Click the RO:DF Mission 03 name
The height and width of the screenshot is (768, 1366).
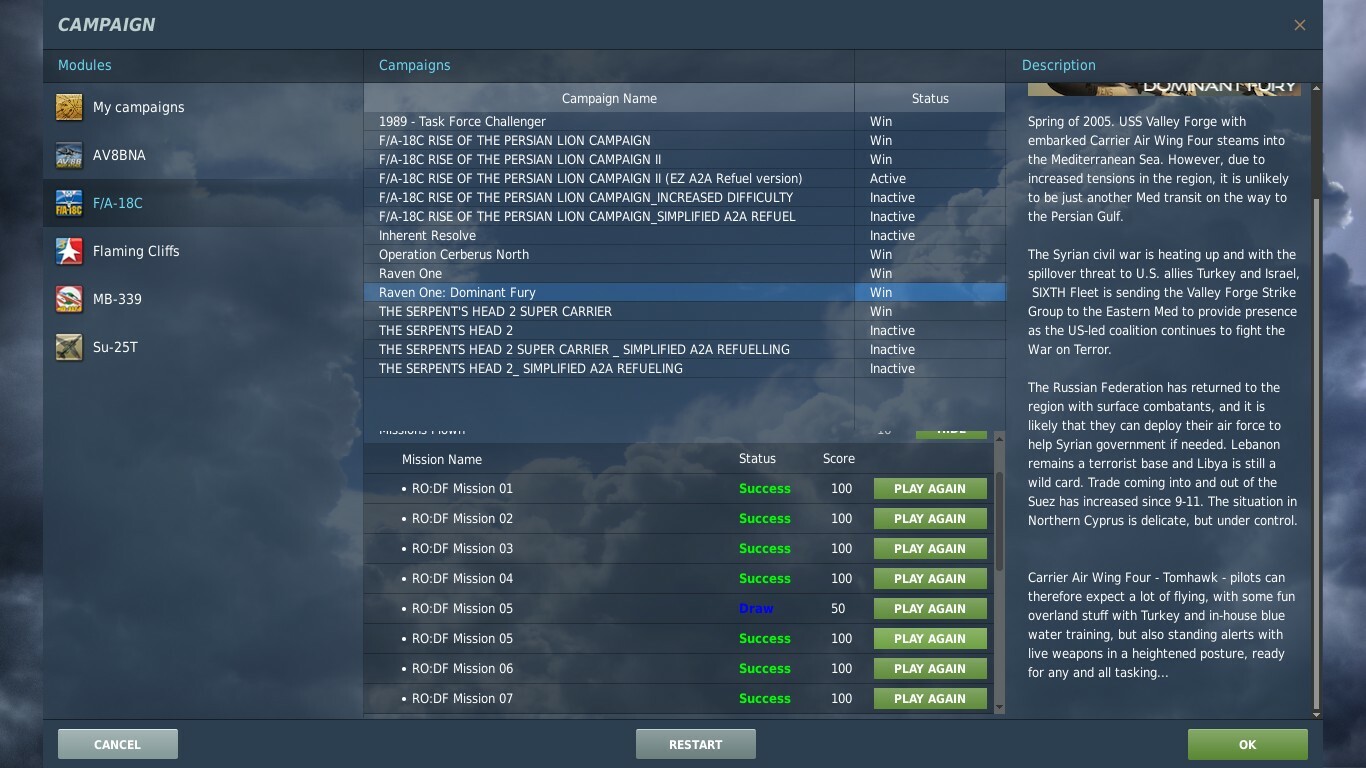pos(462,548)
